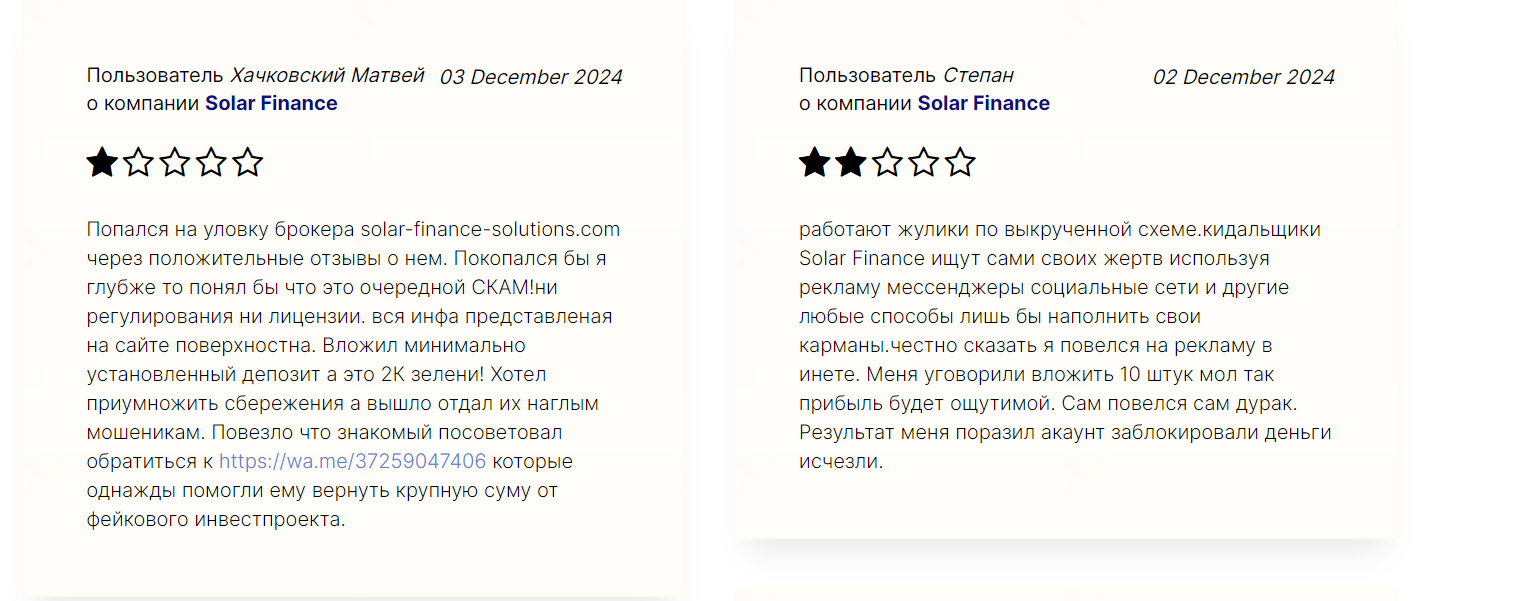The height and width of the screenshot is (601, 1519).
Task: Click the first filled star in Матвей's review
Action: pyautogui.click(x=102, y=162)
